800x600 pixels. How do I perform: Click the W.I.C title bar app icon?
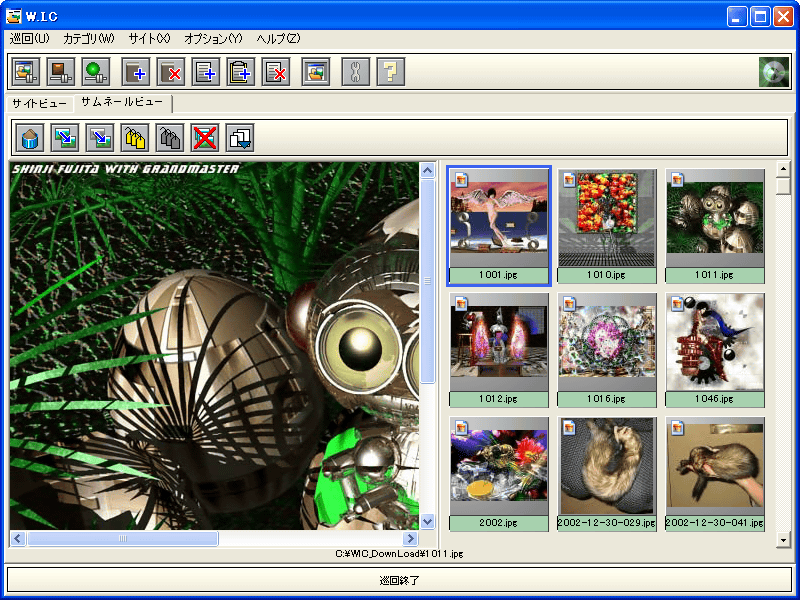tap(14, 16)
